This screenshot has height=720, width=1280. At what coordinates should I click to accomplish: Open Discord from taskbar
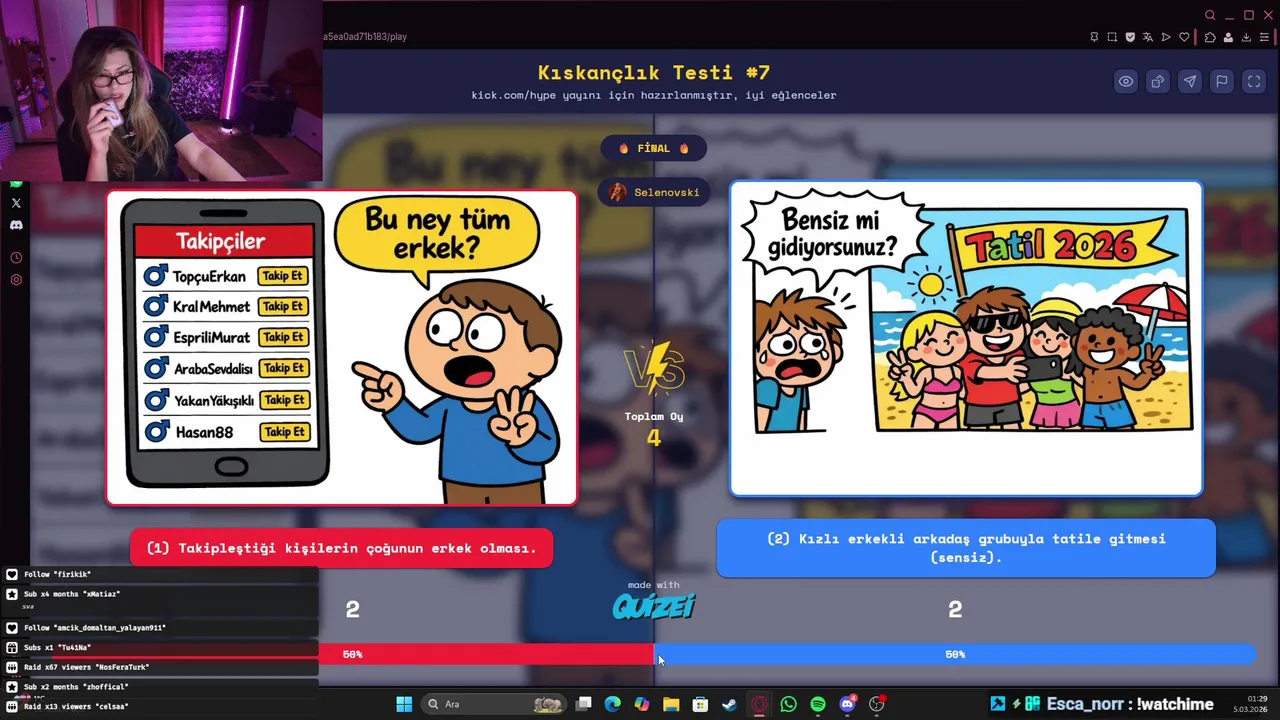(x=848, y=704)
